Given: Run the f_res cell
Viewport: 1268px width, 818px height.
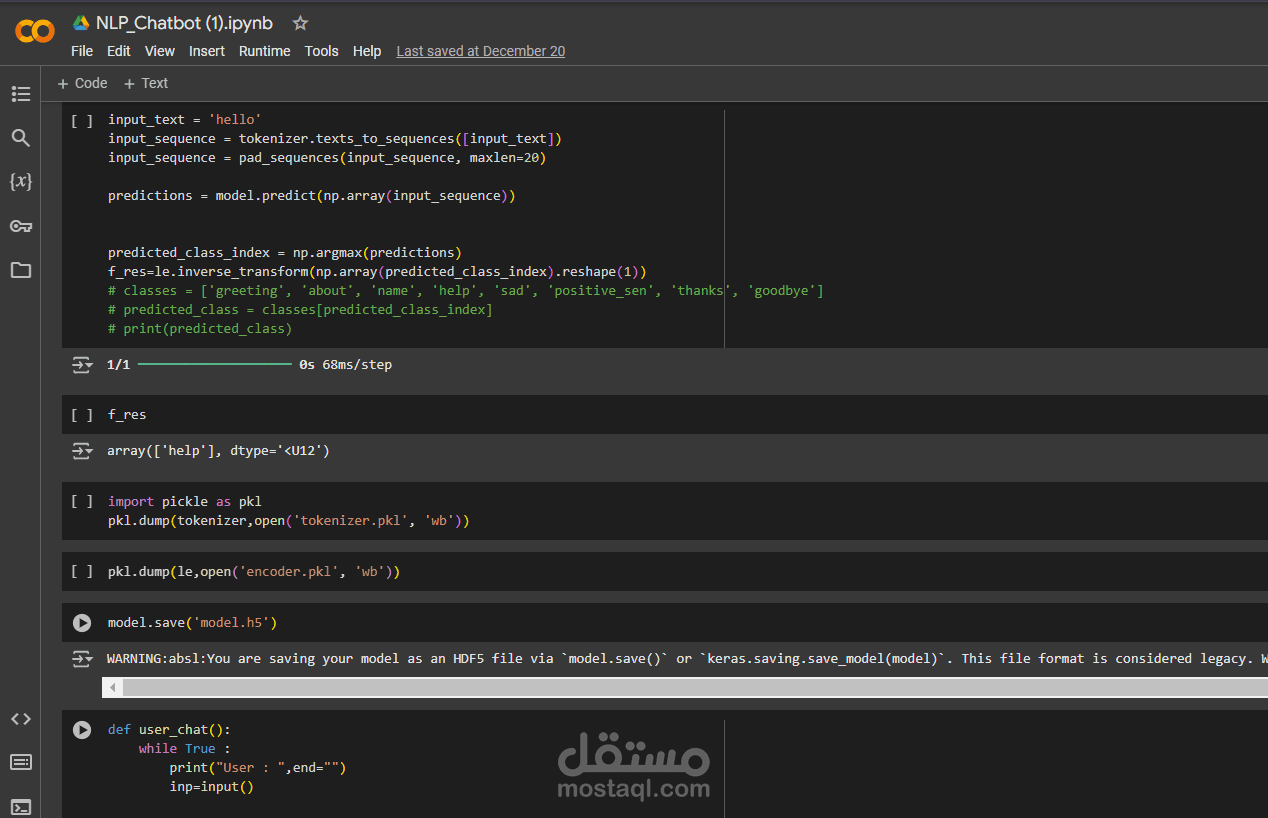Looking at the screenshot, I should [x=82, y=414].
